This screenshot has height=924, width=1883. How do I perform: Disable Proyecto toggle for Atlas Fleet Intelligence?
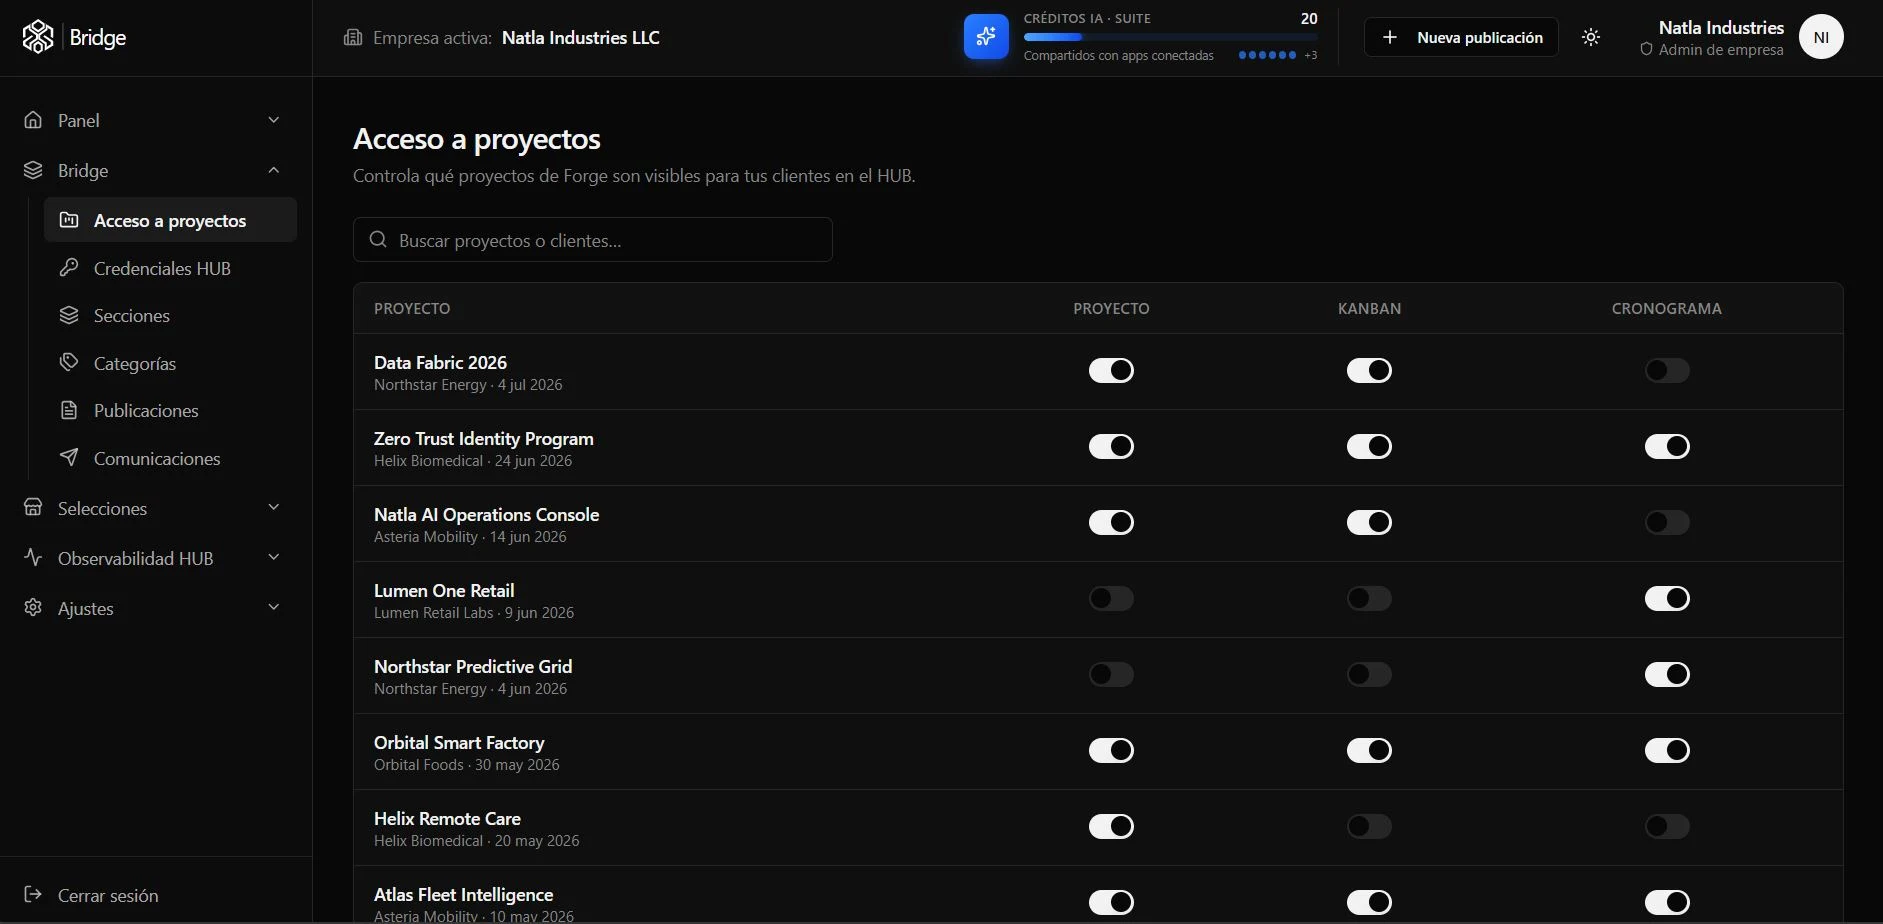[1111, 902]
